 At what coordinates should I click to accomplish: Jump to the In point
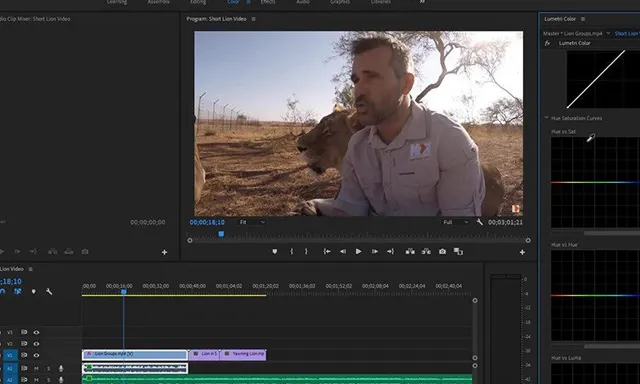pos(327,252)
